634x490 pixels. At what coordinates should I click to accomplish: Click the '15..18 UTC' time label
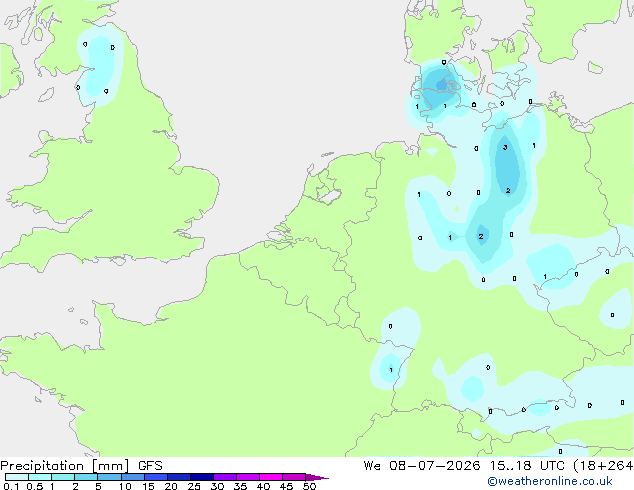[x=526, y=466]
